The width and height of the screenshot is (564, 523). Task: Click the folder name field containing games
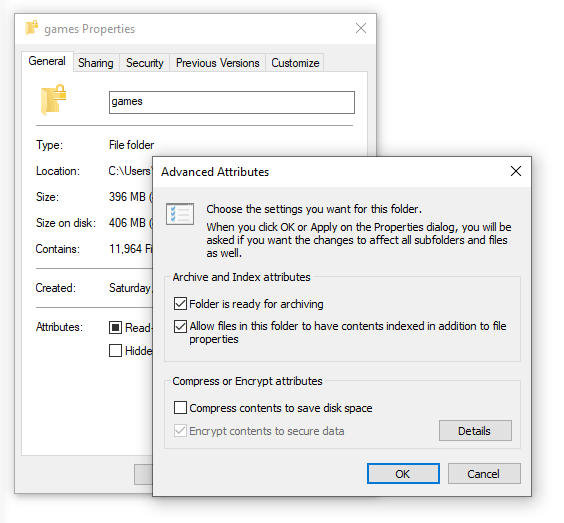pyautogui.click(x=232, y=103)
